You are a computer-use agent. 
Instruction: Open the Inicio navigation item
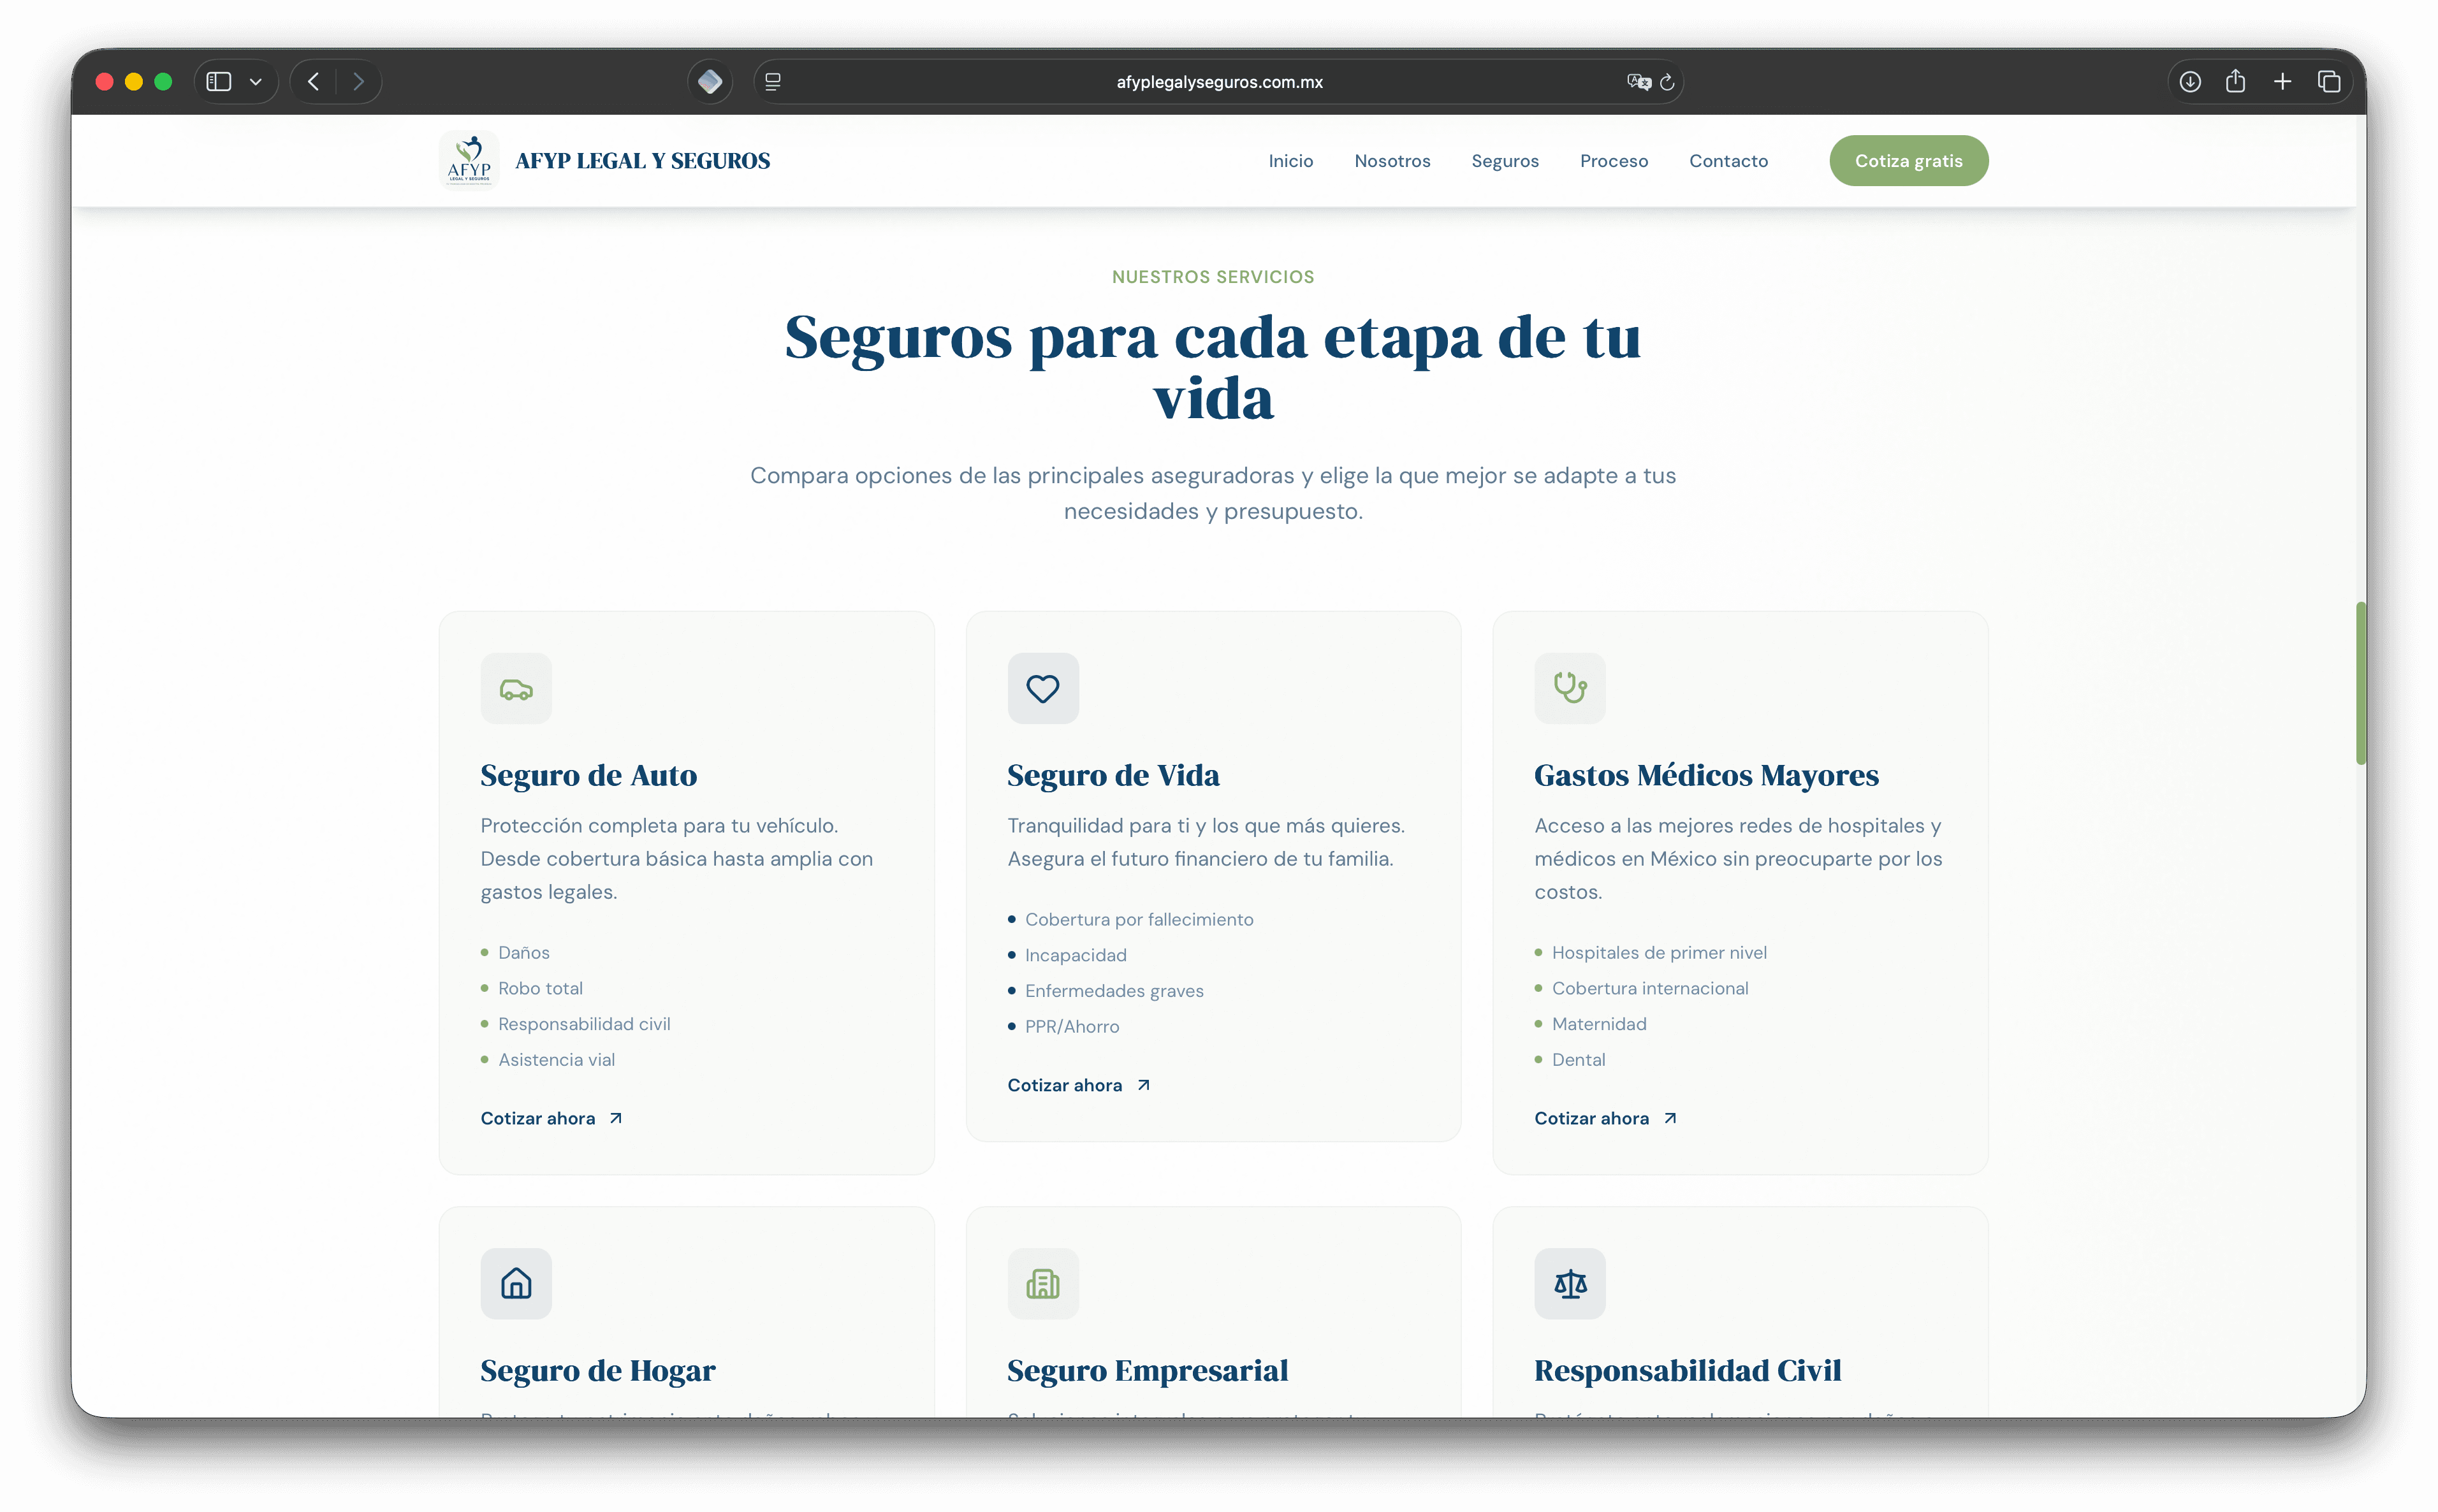pos(1290,161)
